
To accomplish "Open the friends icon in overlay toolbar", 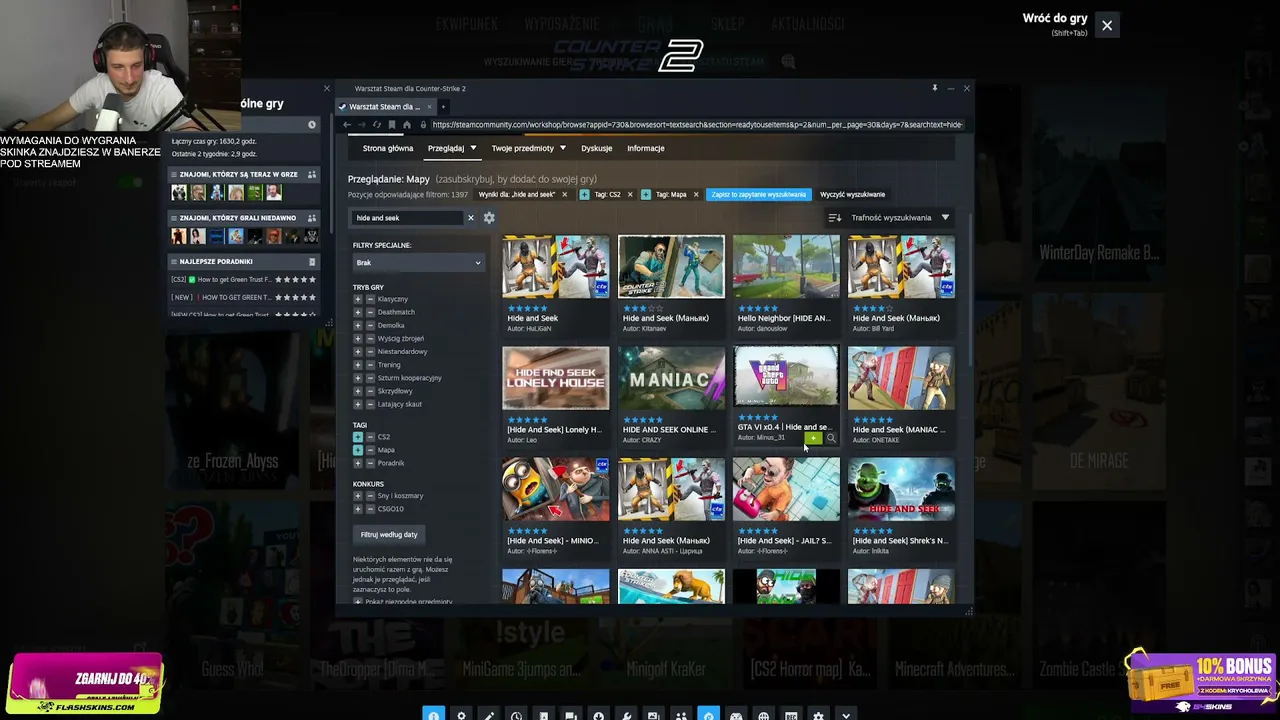I will click(x=681, y=715).
